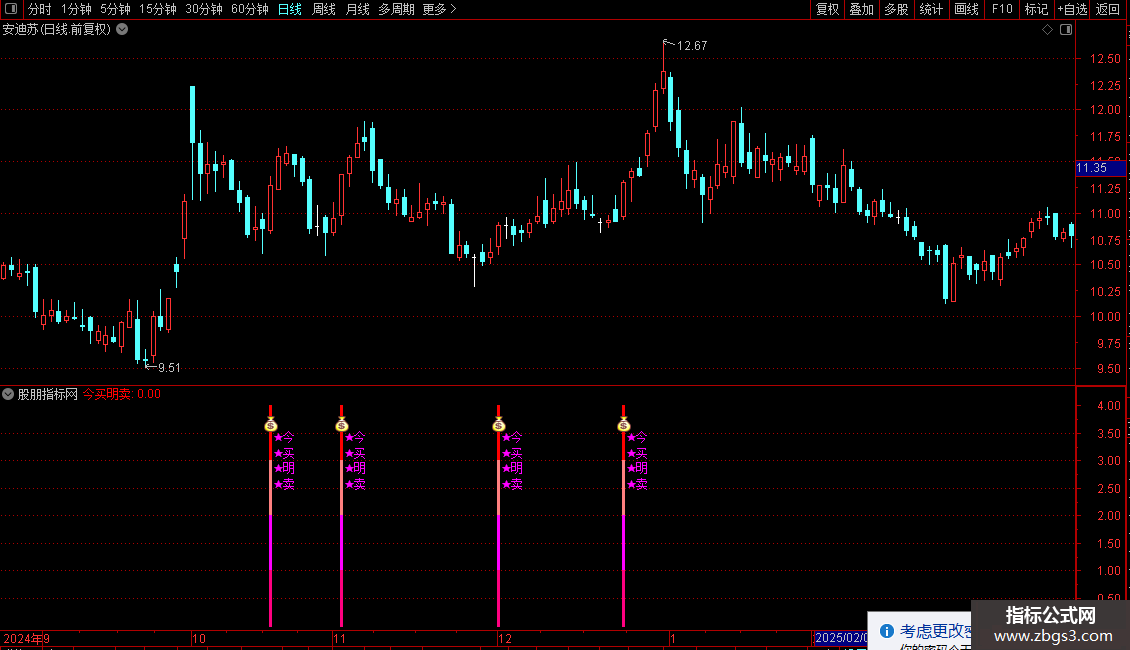Open the 多股 multi-stock view
This screenshot has height=650, width=1130.
(896, 9)
